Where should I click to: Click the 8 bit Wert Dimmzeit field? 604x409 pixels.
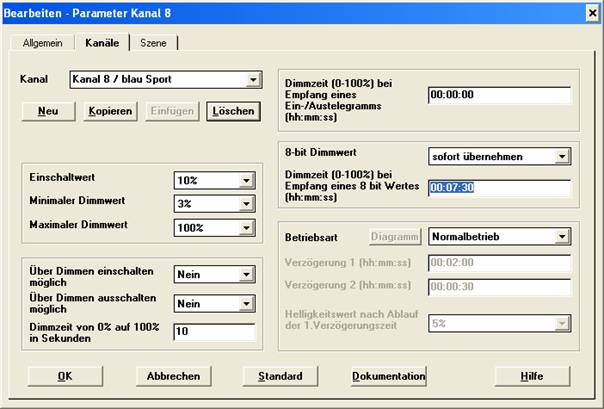tap(497, 188)
